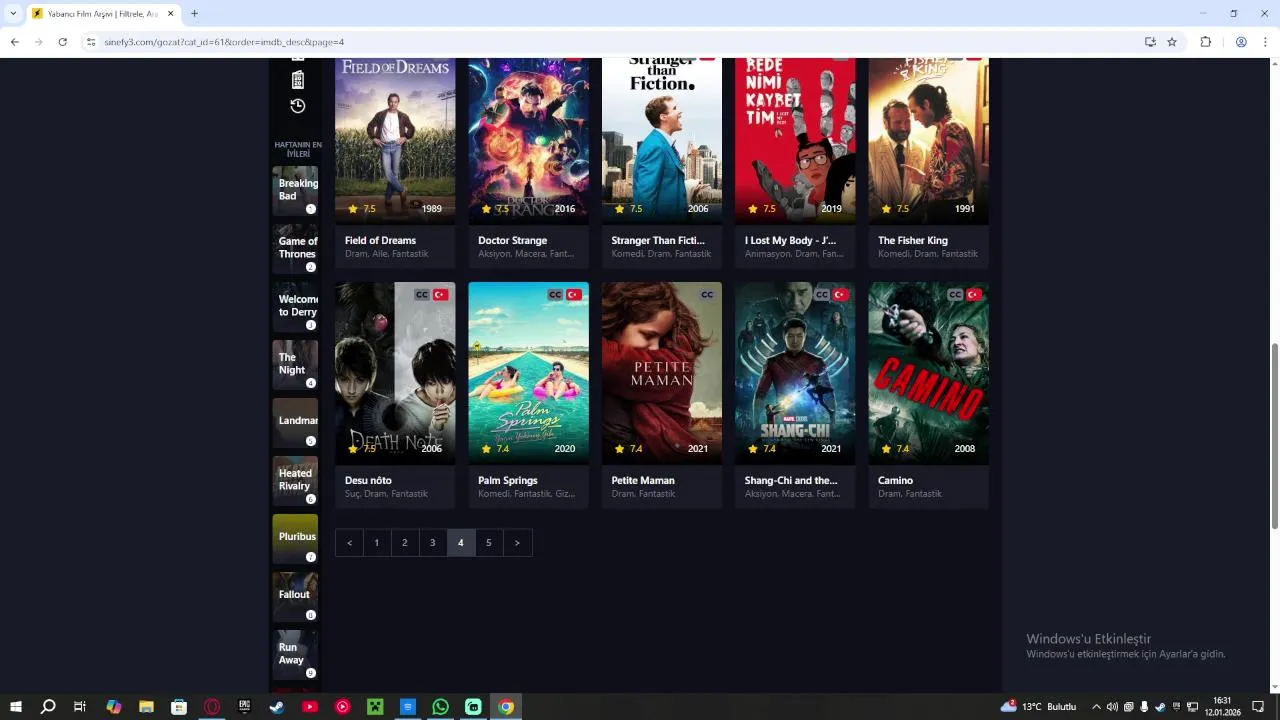Image resolution: width=1280 pixels, height=720 pixels.
Task: Open the Palm Springs poster
Action: 528,373
